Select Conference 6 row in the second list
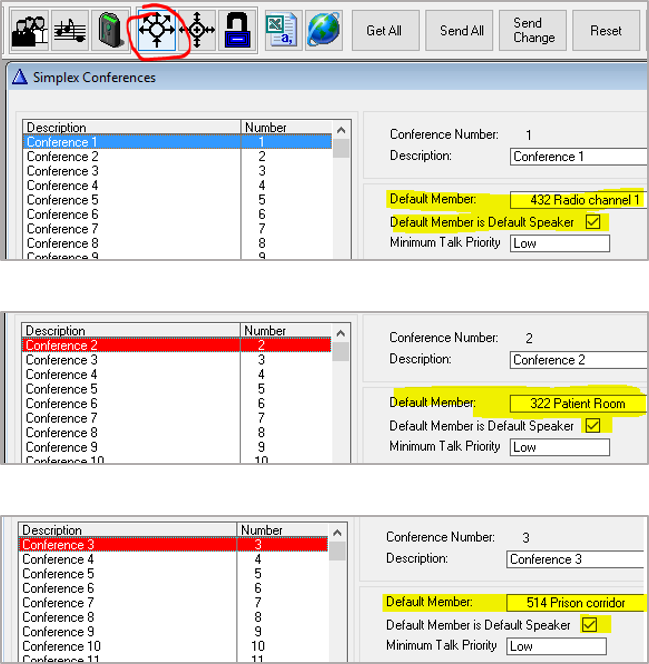The width and height of the screenshot is (649, 664). 176,404
